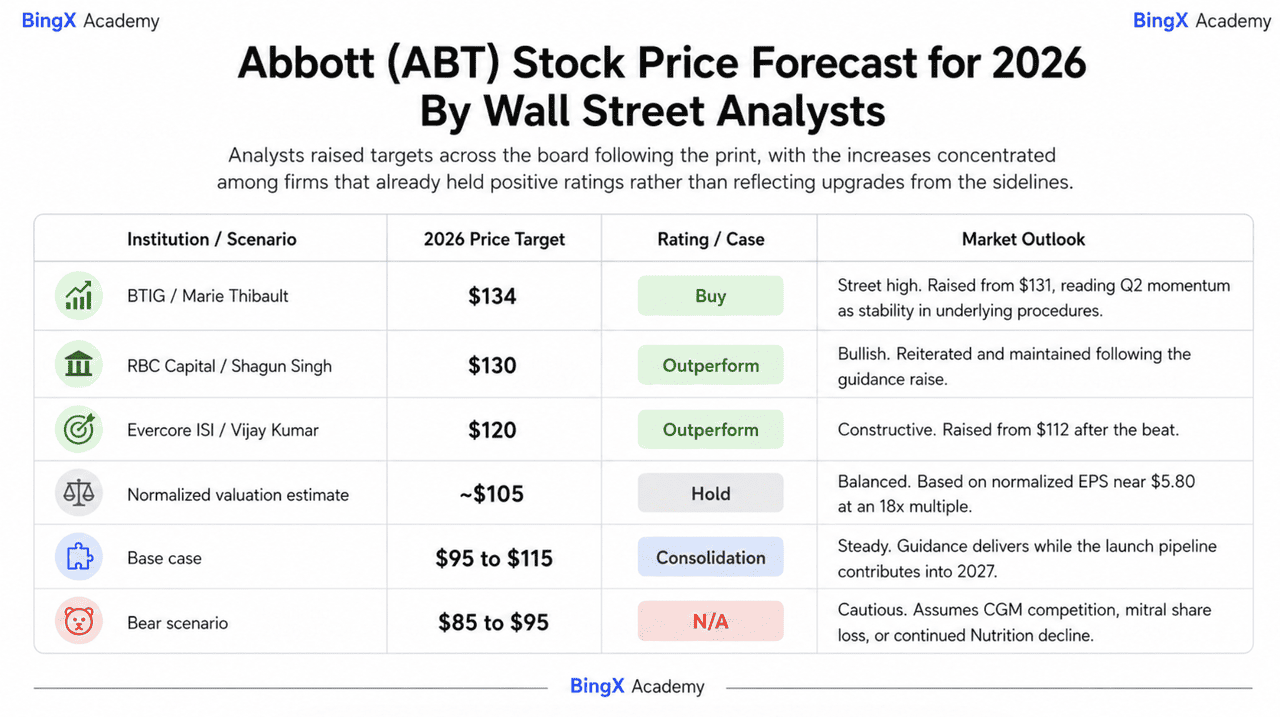Click the BingX Academy logo at top left

(90, 21)
